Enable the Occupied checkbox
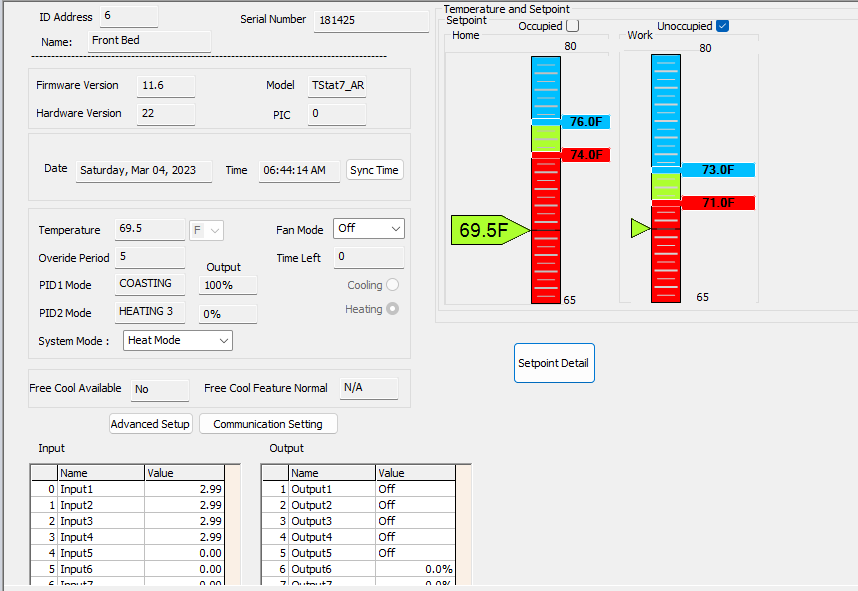This screenshot has height=591, width=858. pos(572,26)
